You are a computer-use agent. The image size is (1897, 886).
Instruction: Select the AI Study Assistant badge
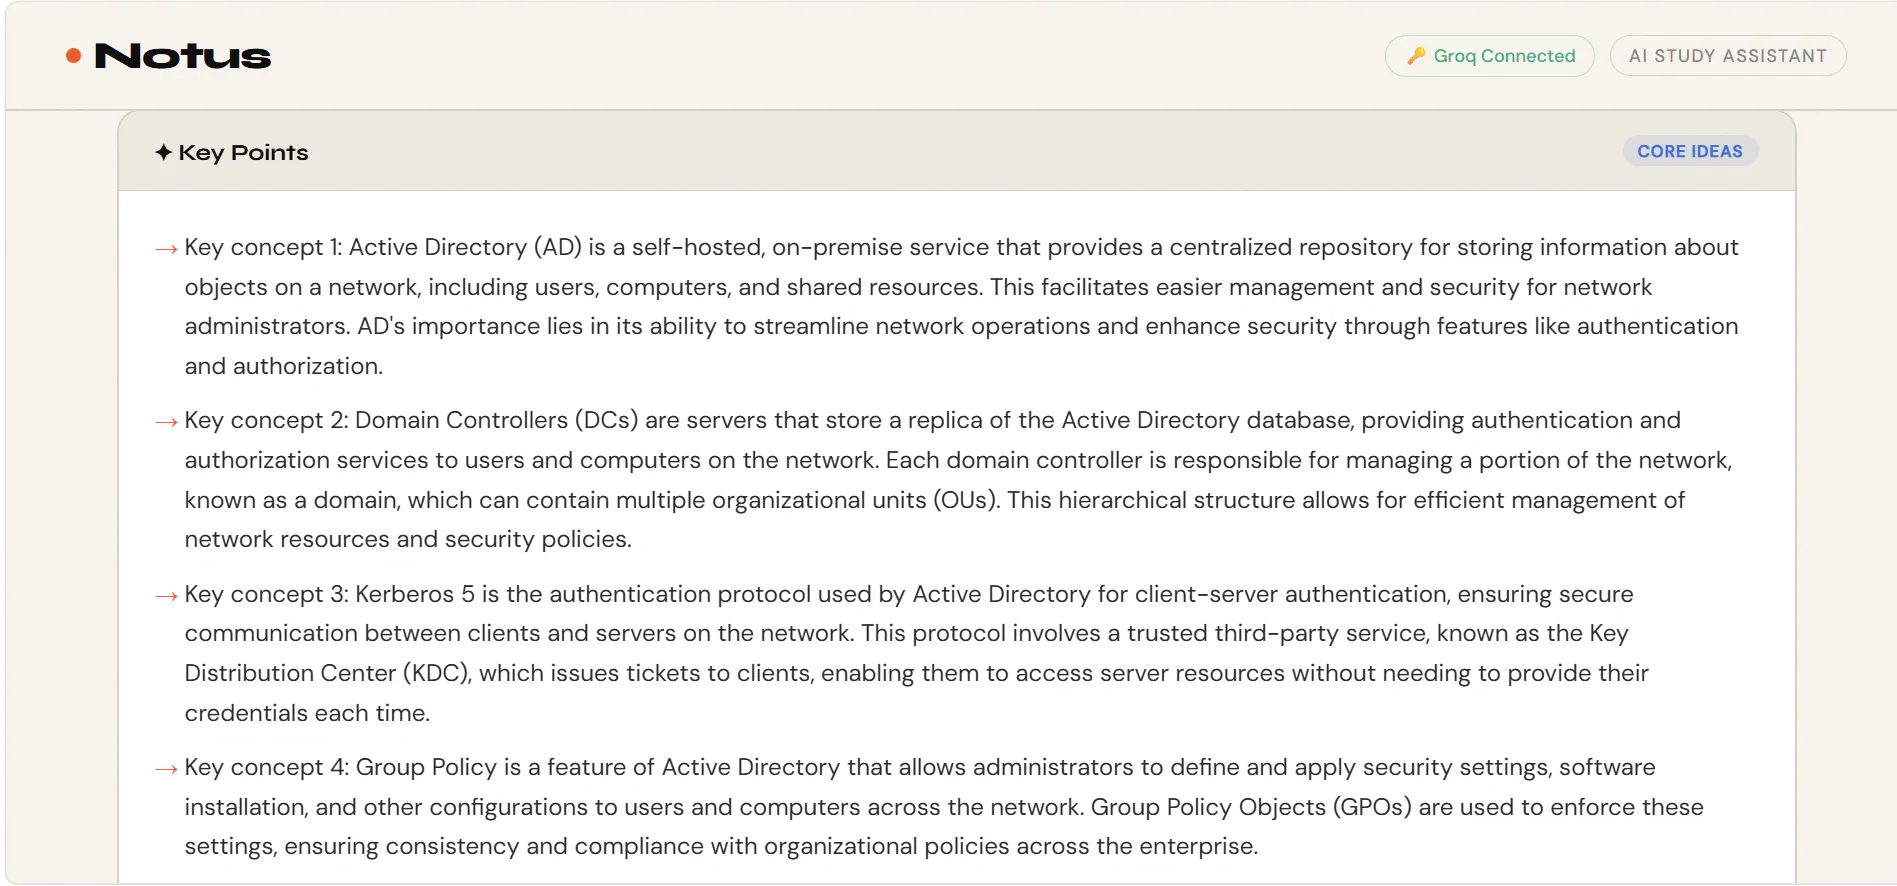pyautogui.click(x=1728, y=56)
